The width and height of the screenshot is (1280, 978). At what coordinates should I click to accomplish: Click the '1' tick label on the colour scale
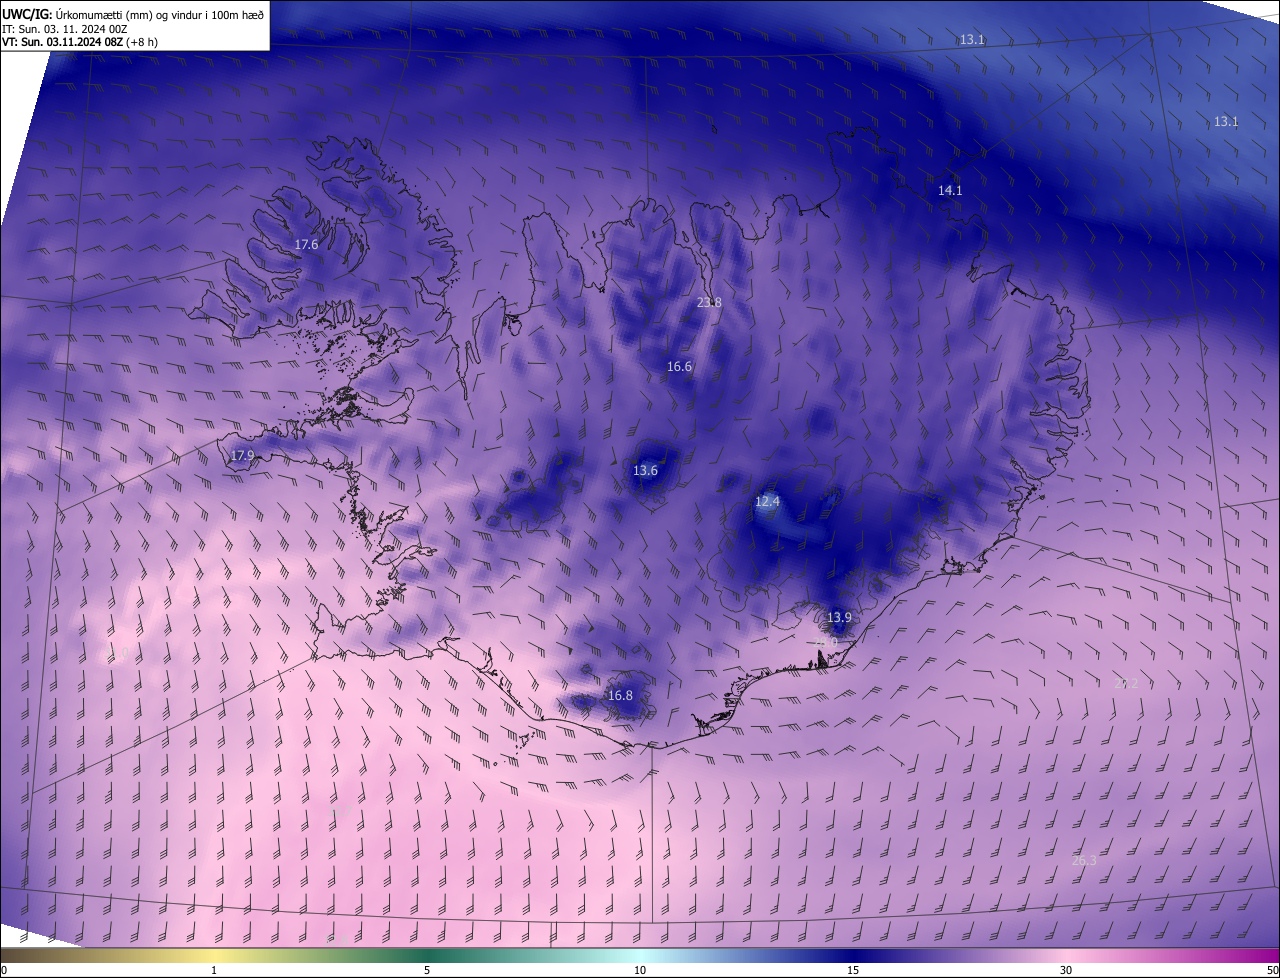point(214,970)
